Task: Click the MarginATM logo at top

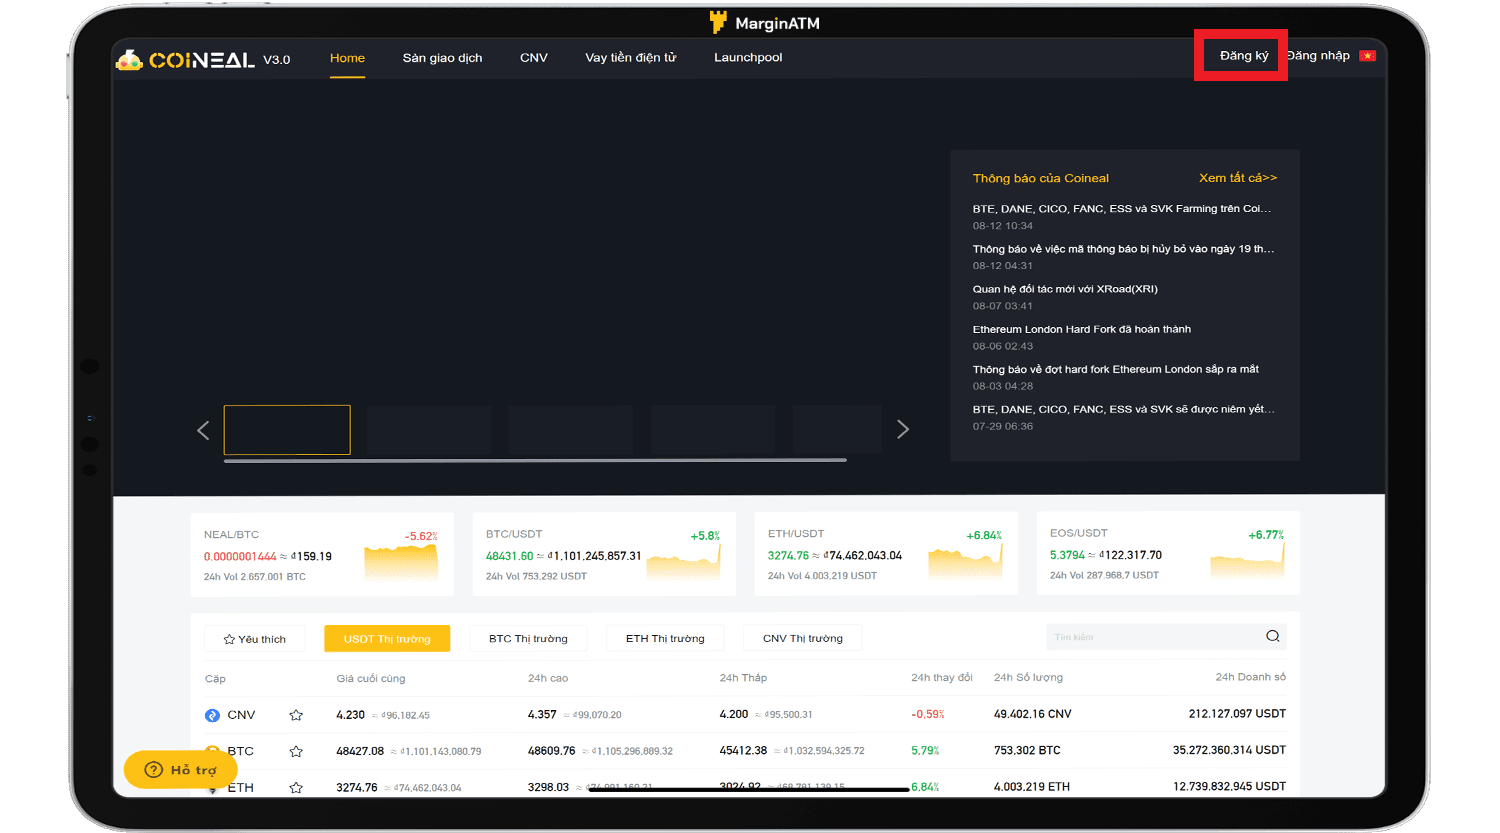Action: tap(764, 22)
